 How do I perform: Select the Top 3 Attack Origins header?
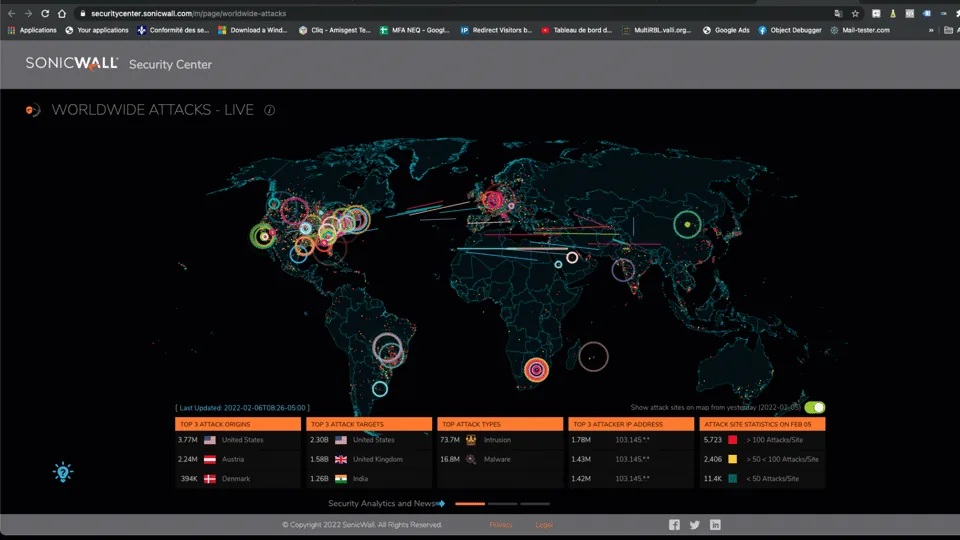coord(238,424)
